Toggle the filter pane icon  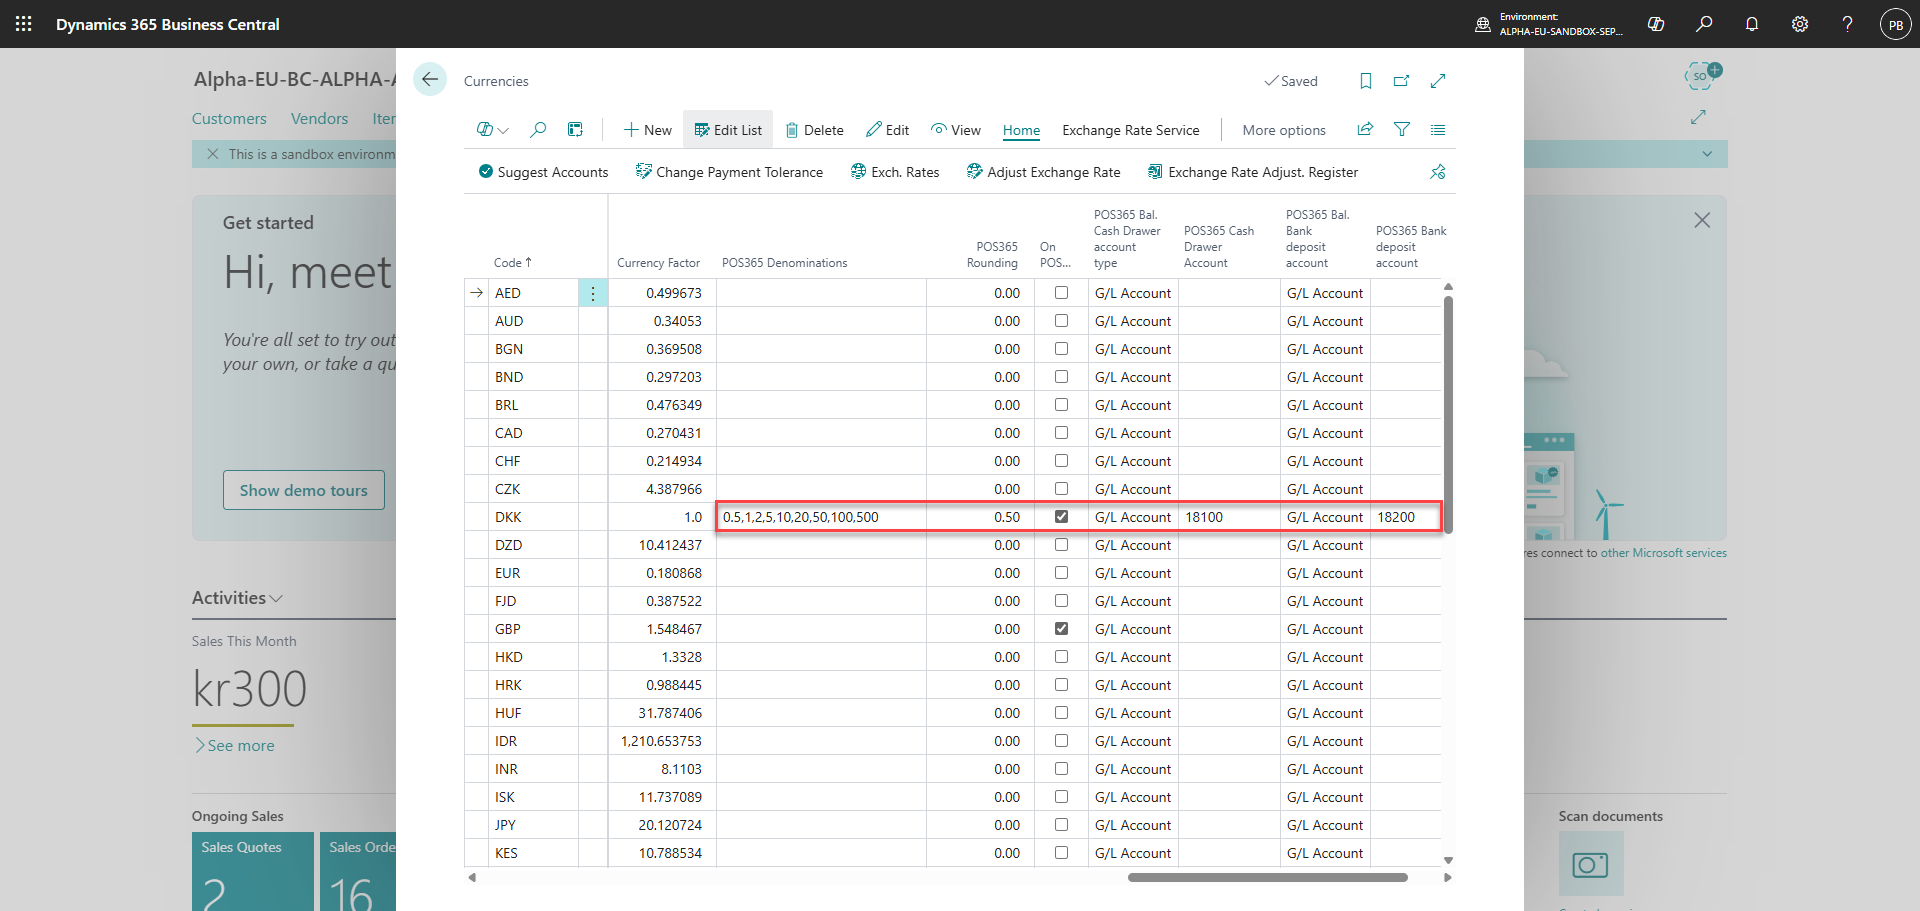(1402, 130)
